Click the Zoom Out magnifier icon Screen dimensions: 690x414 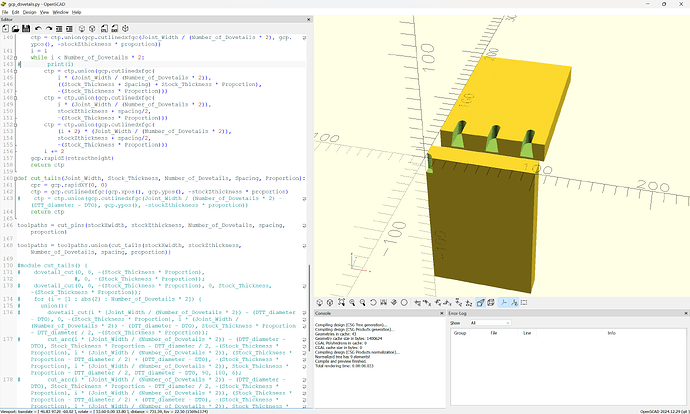(x=363, y=303)
